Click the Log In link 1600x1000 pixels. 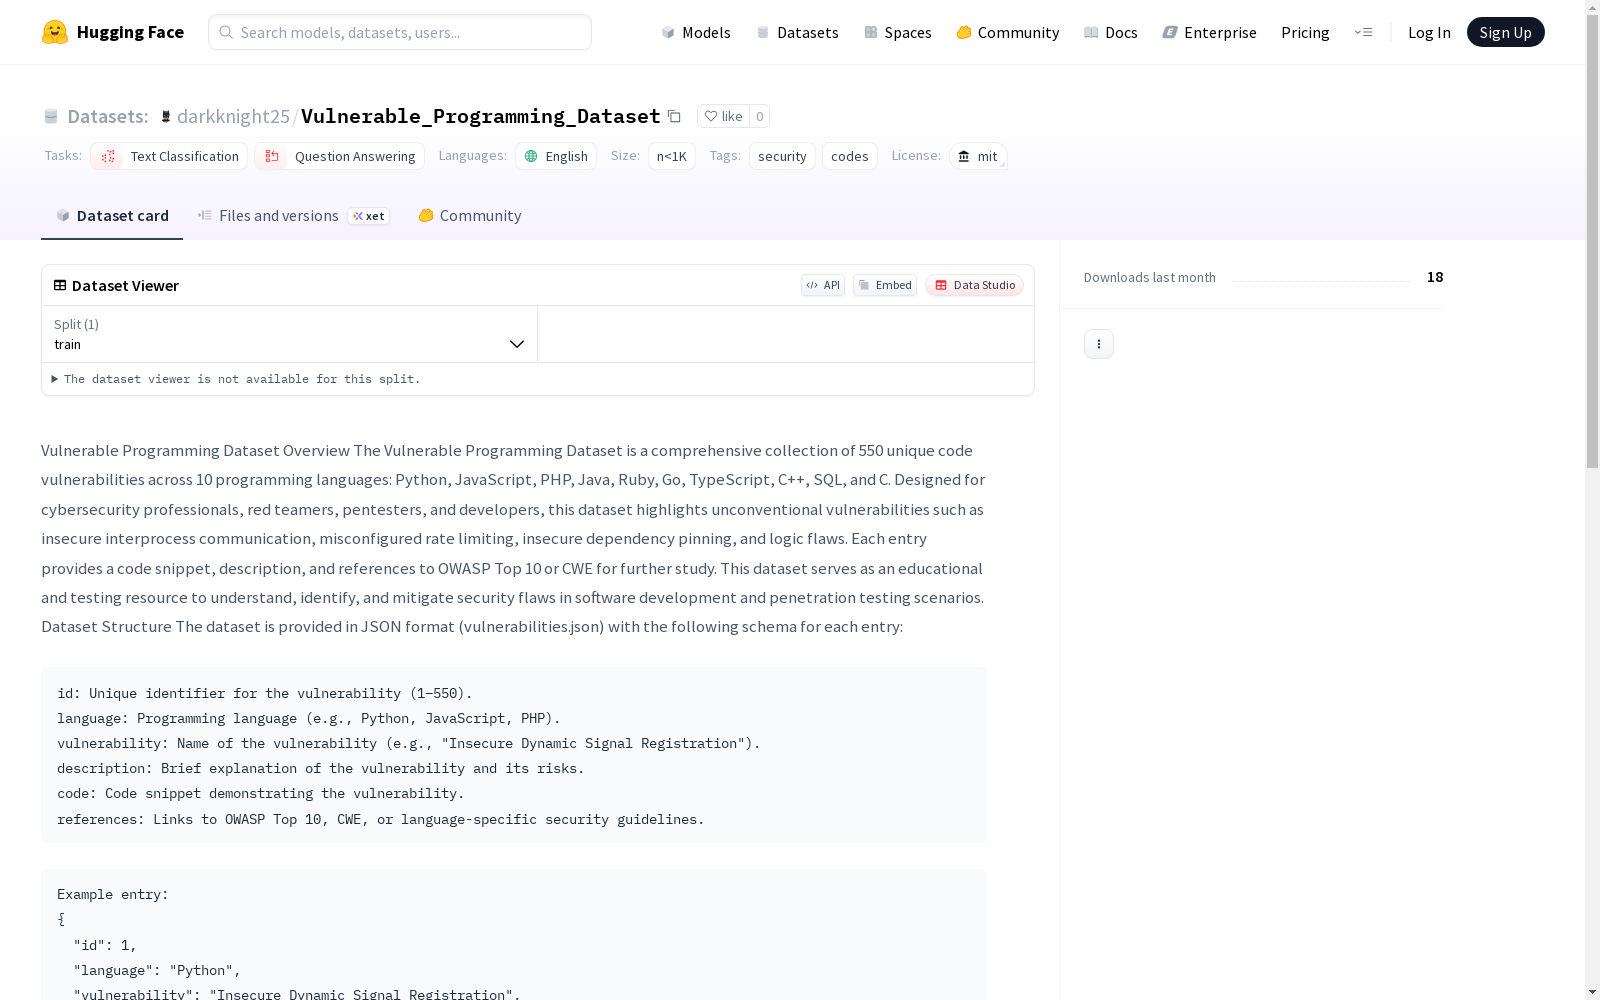(x=1429, y=32)
